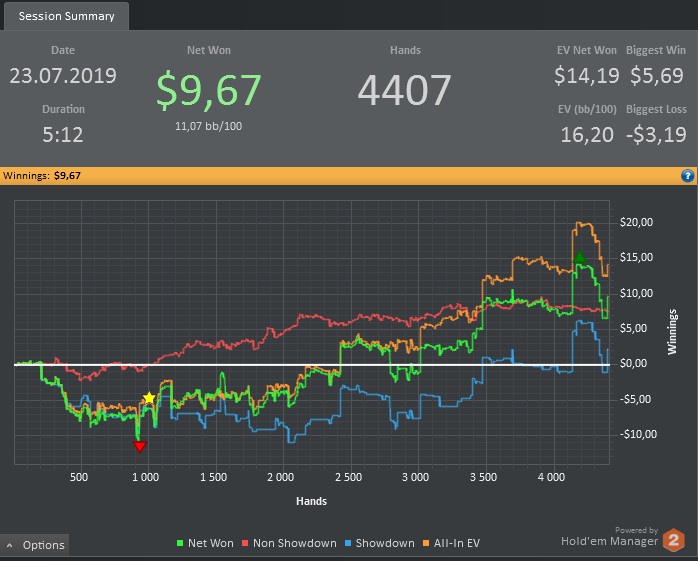Toggle the blue Showdown legend swatch
Viewport: 698px width, 561px height.
pyautogui.click(x=348, y=543)
